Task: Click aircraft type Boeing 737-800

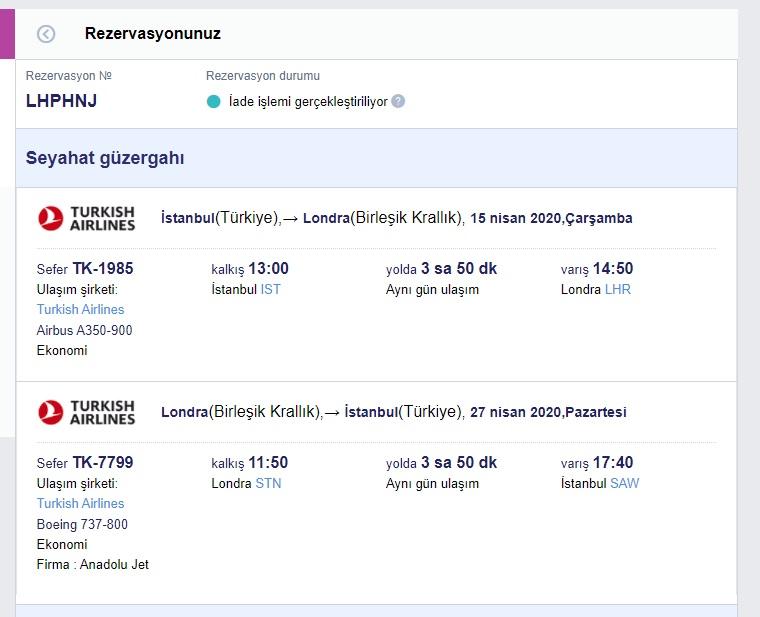Action: click(82, 524)
